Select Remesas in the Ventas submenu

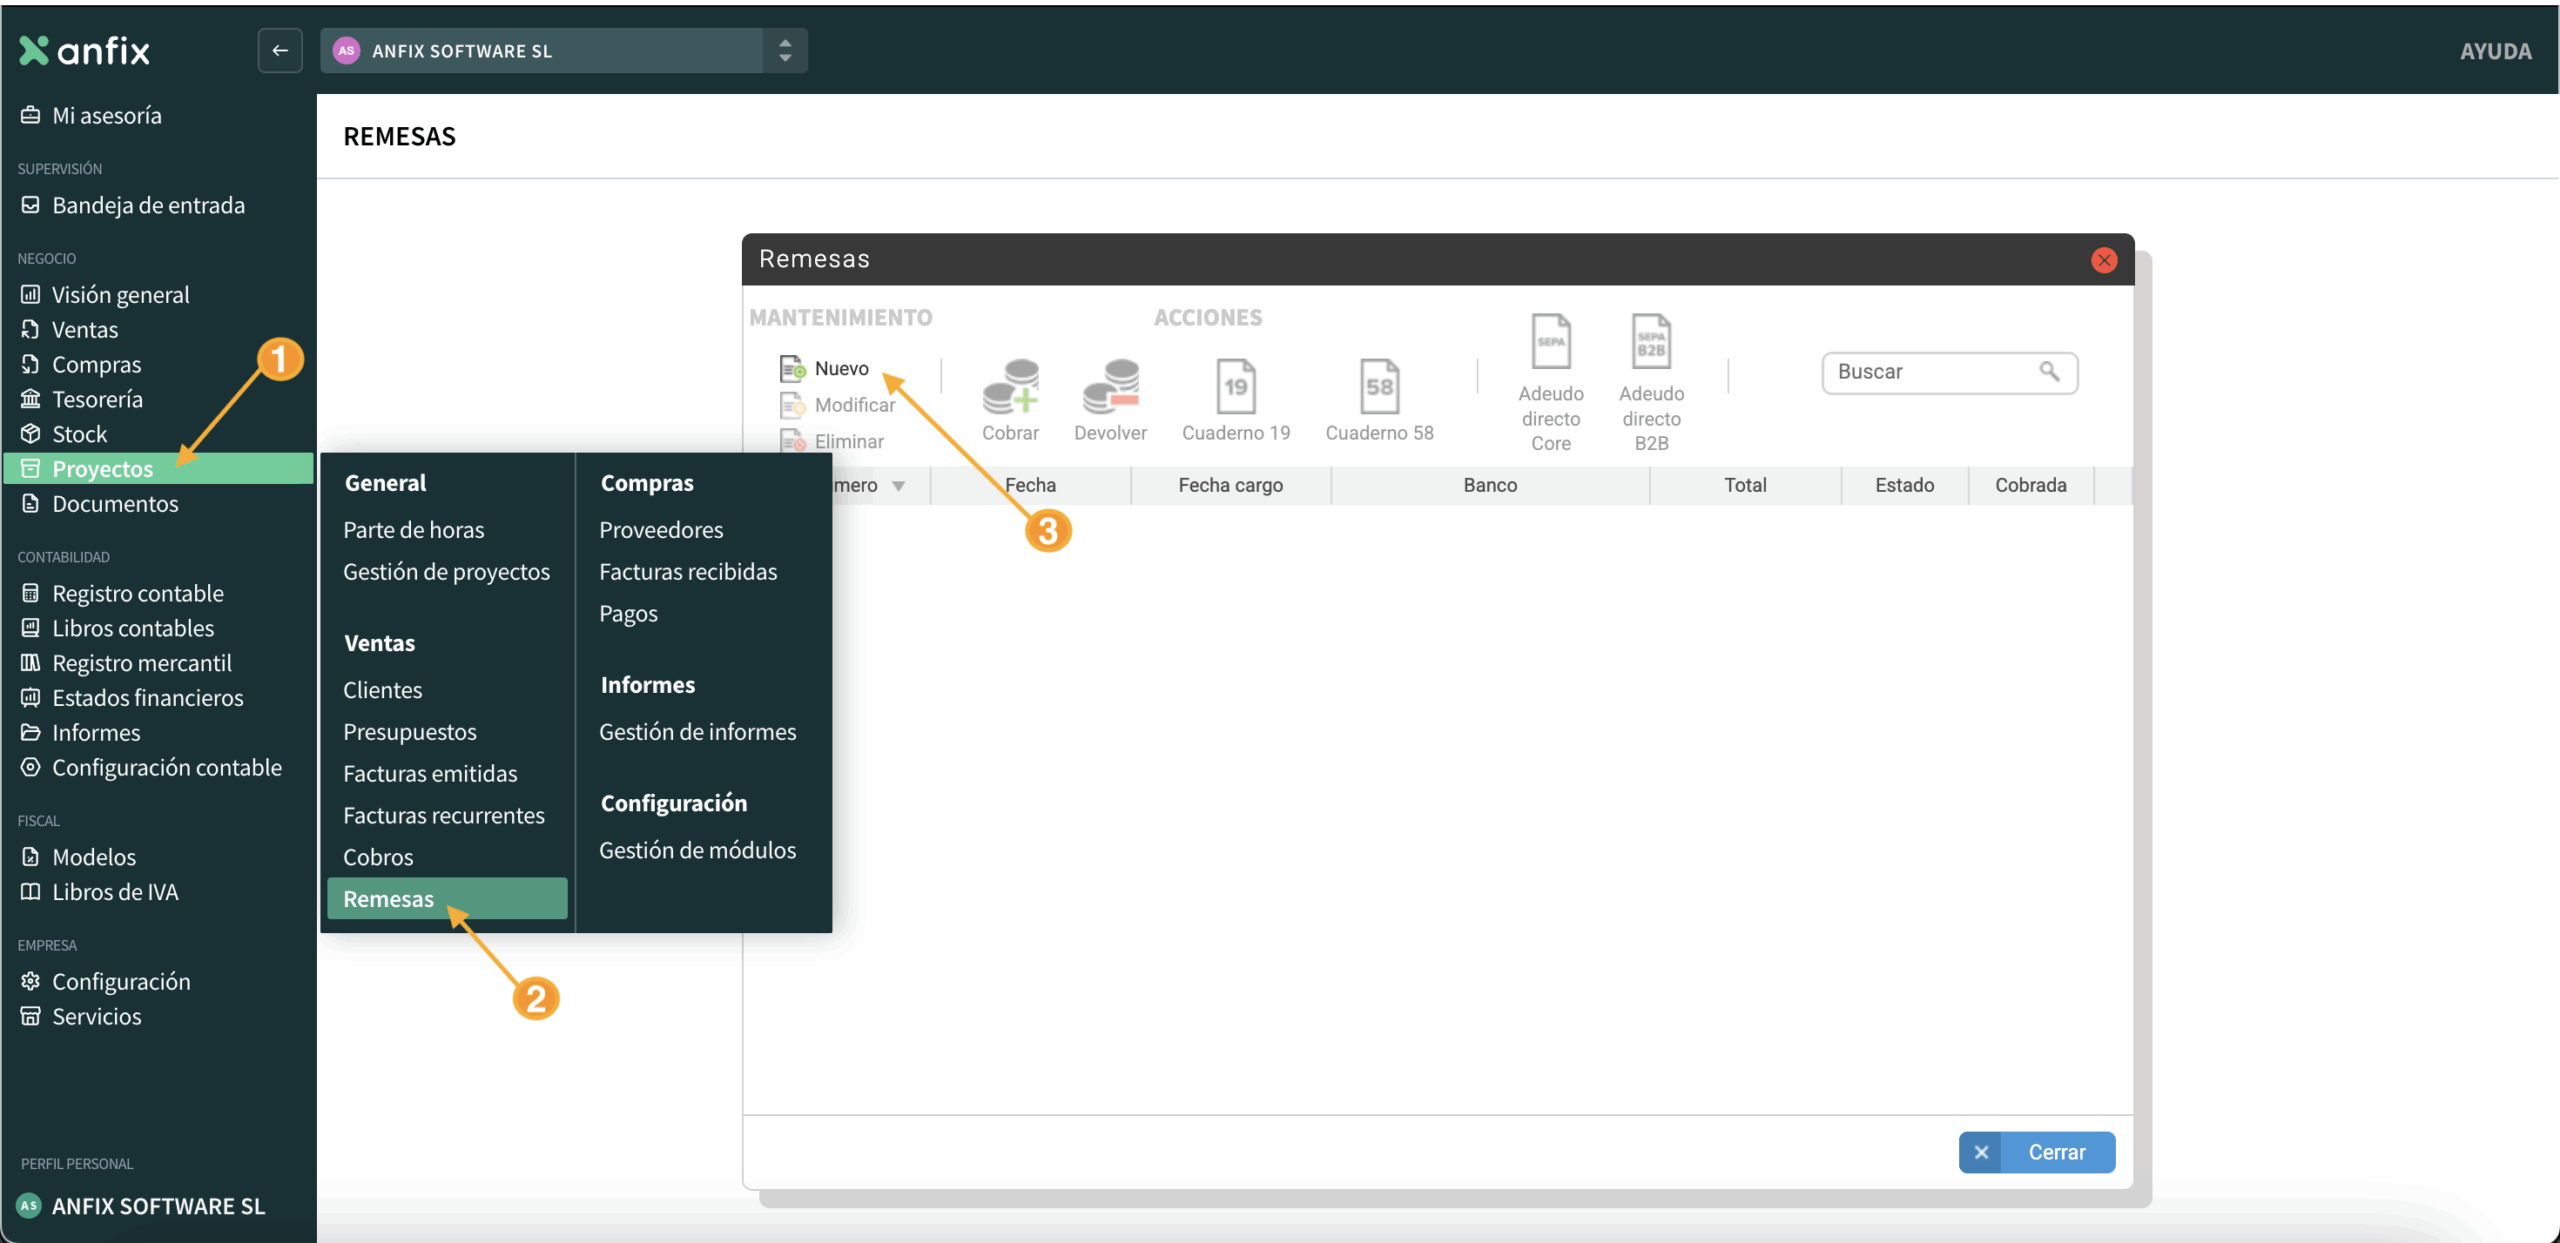(x=388, y=899)
